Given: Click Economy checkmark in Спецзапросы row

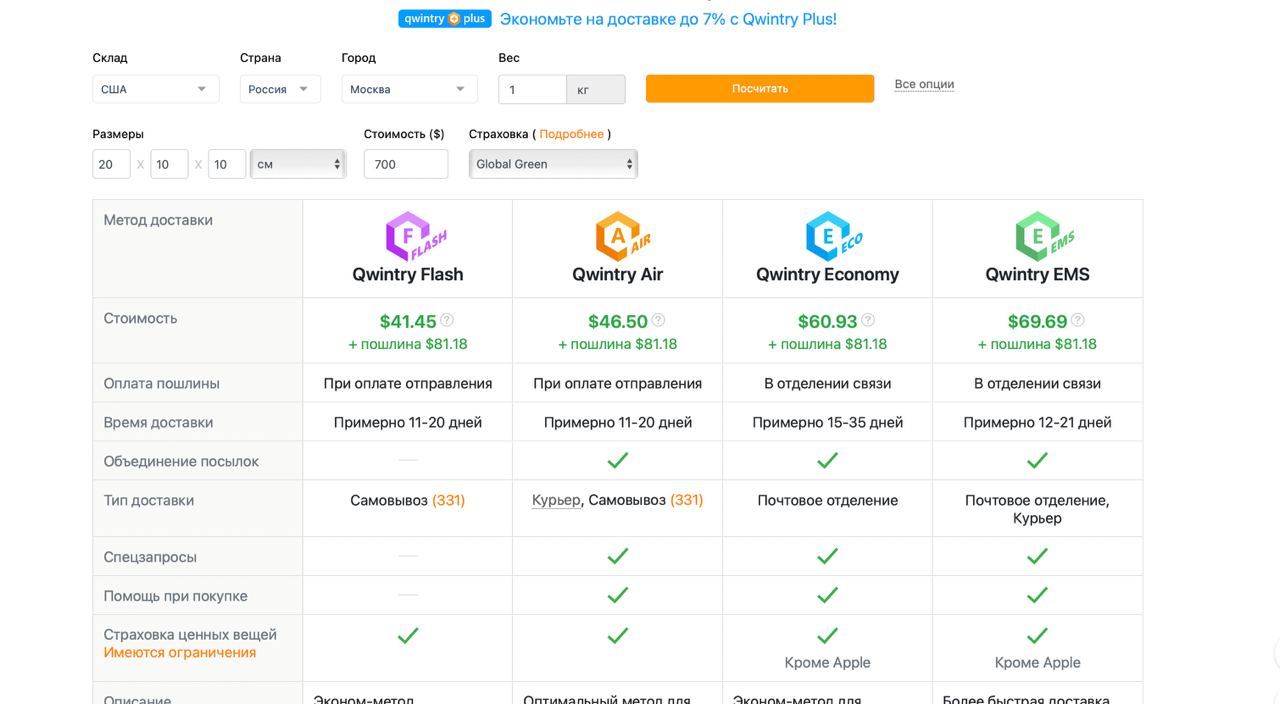Looking at the screenshot, I should click(827, 556).
